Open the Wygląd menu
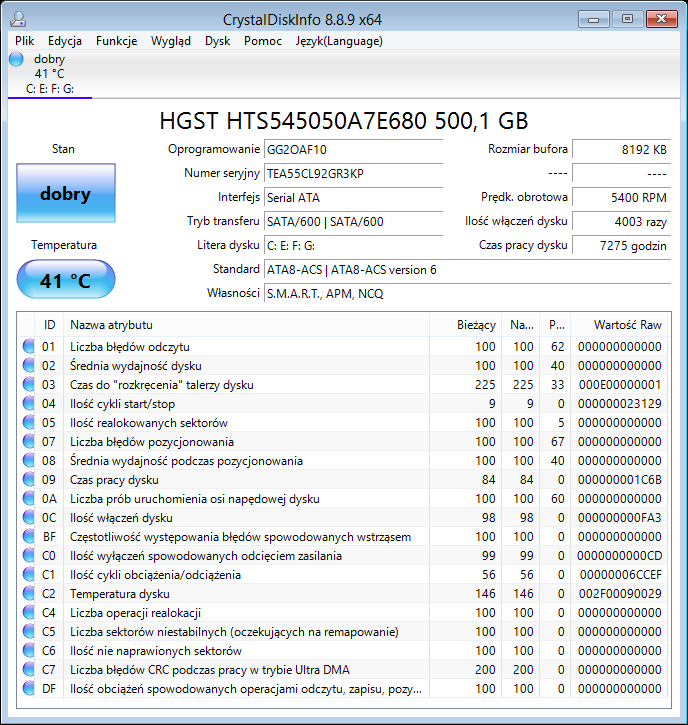Viewport: 688px width, 725px height. click(171, 41)
